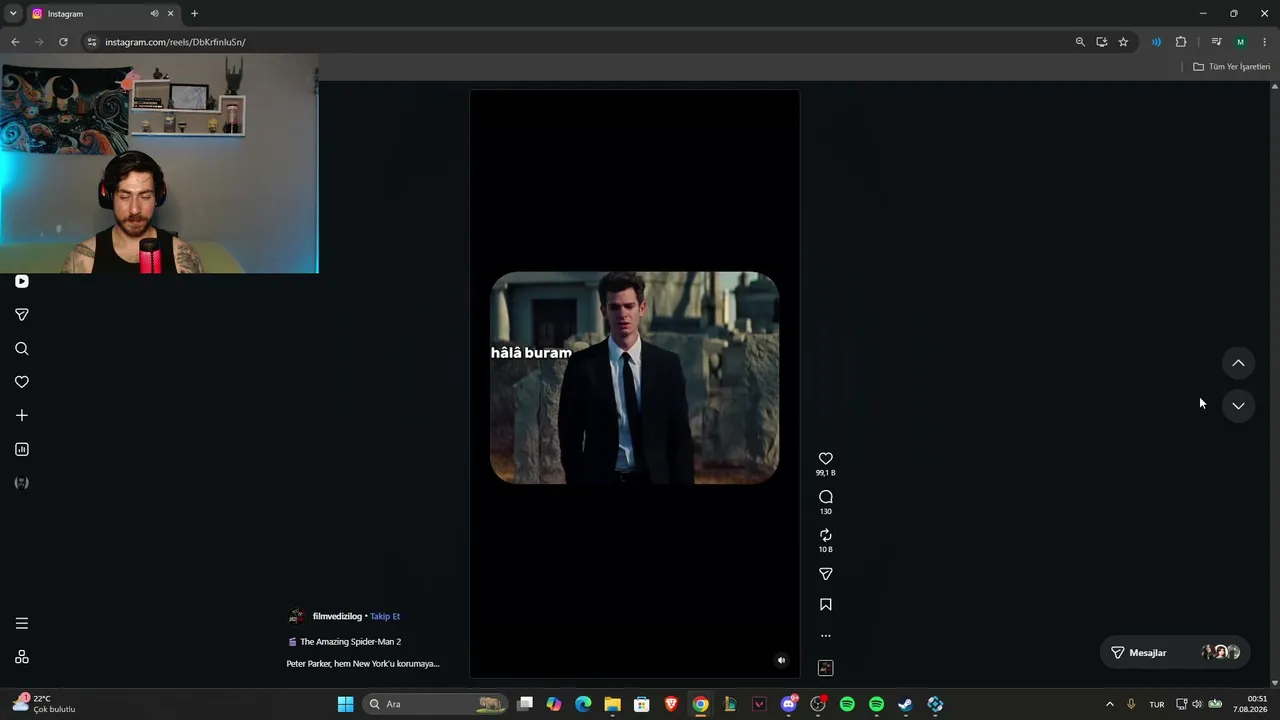Show hidden system tray icons
This screenshot has width=1280, height=720.
(x=1109, y=704)
